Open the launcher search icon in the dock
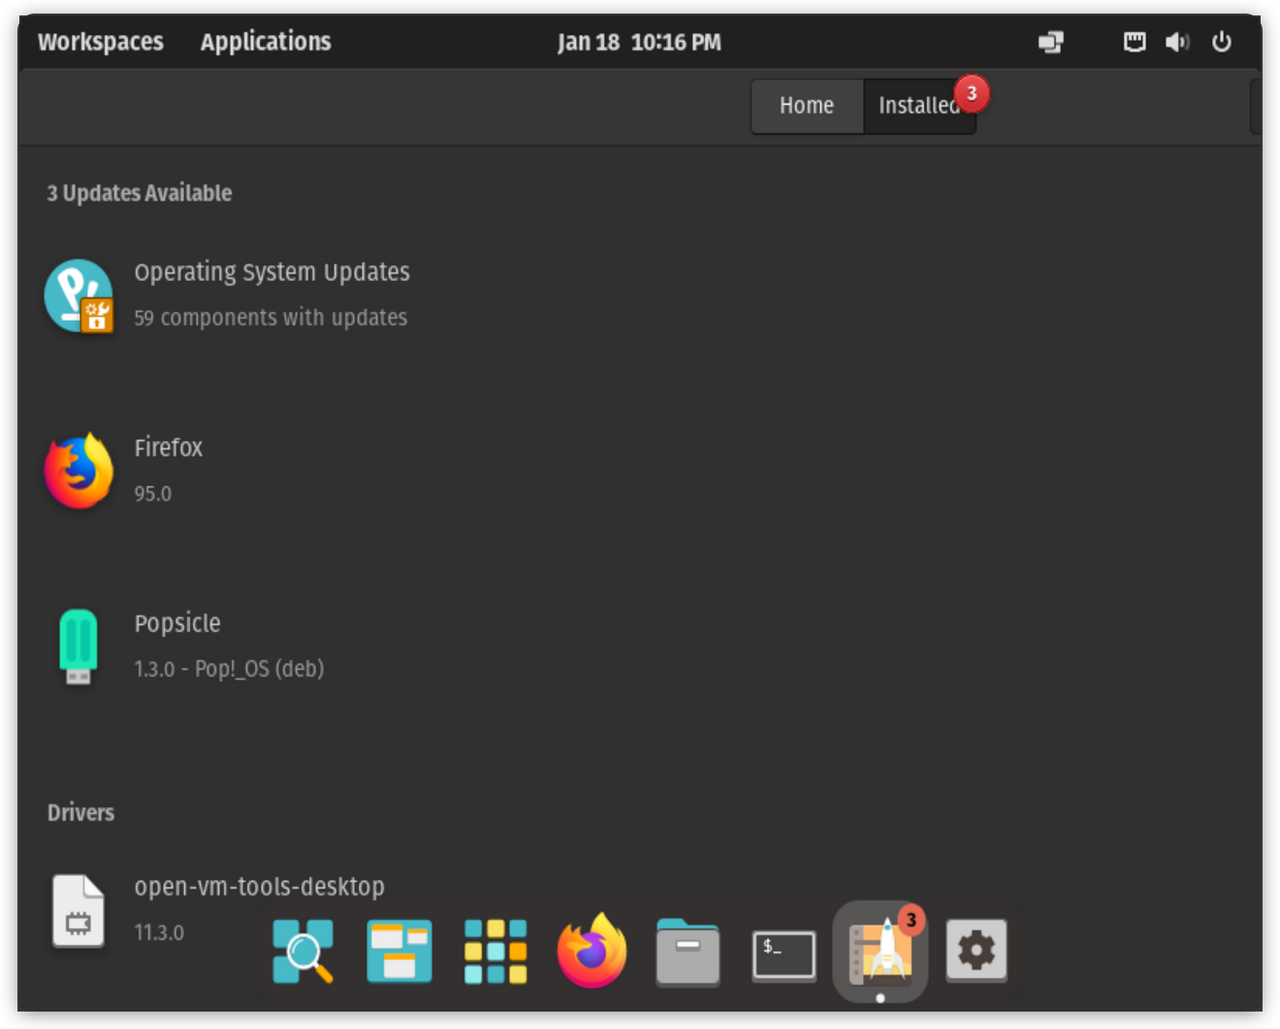 coord(302,951)
